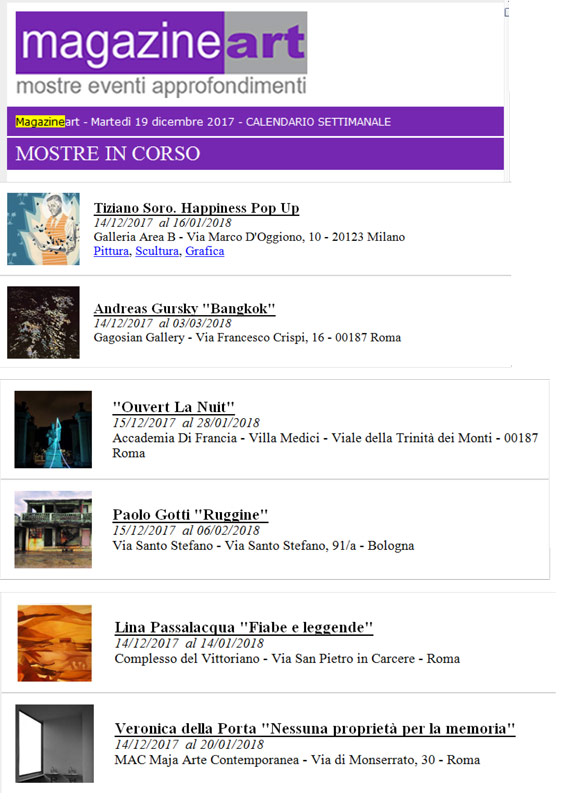
Task: Open Paolo Gotti "Ruggine" exhibition link
Action: (190, 514)
